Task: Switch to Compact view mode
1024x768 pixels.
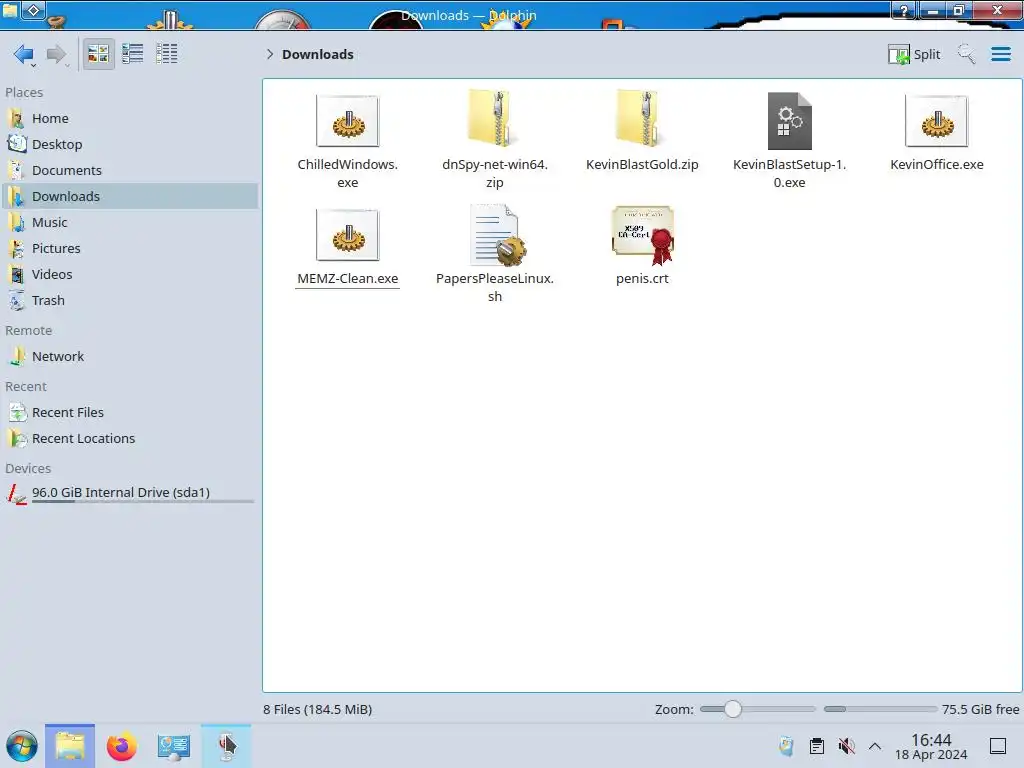Action: pos(133,54)
